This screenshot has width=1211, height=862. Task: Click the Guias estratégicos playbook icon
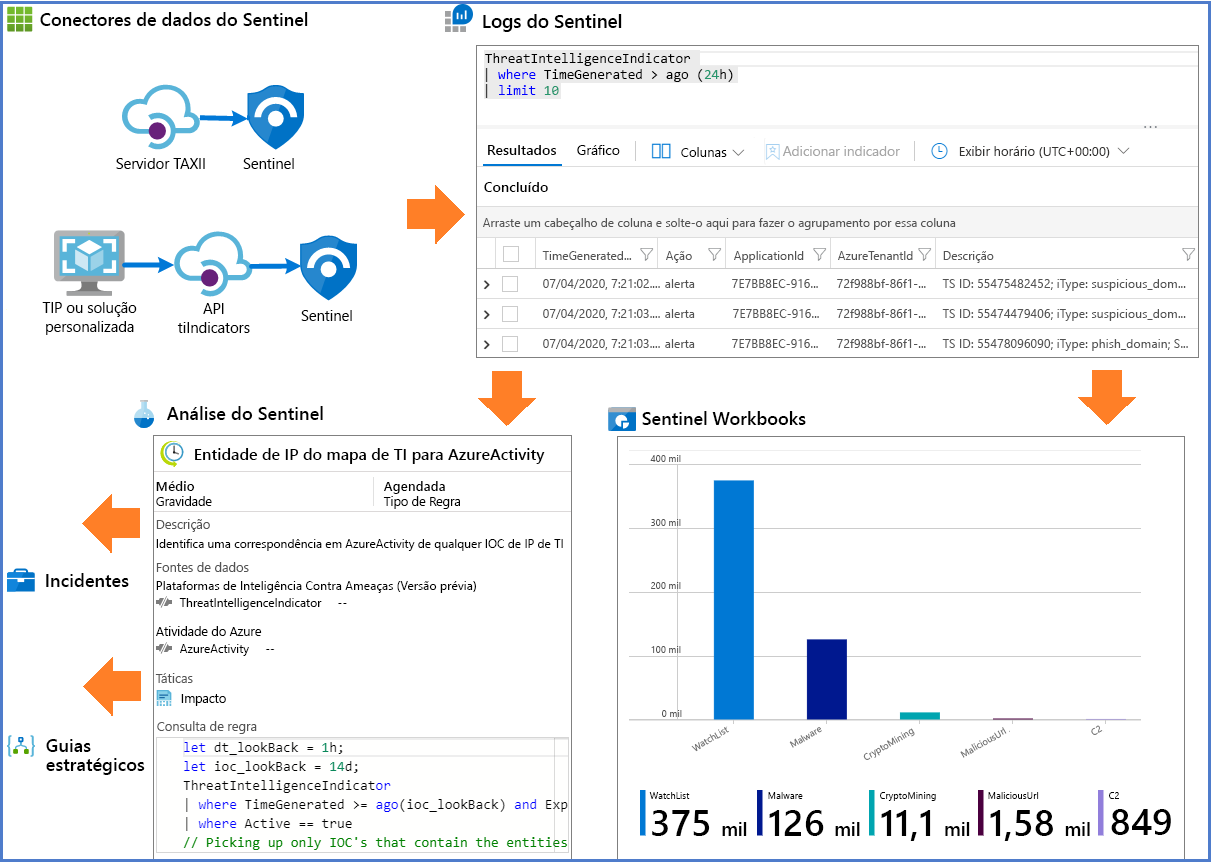(x=21, y=749)
